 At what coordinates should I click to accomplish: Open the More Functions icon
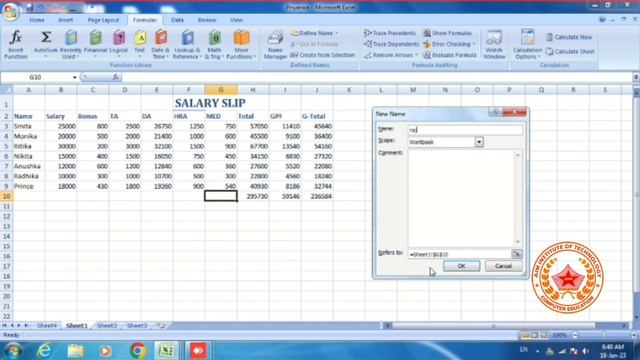coord(241,44)
